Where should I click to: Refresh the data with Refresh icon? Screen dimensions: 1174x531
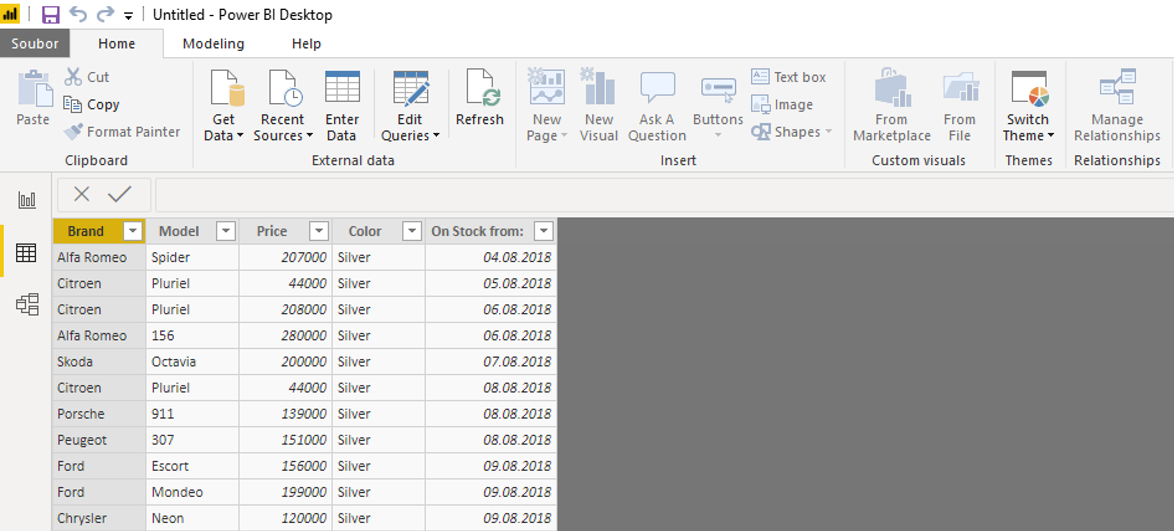(479, 98)
